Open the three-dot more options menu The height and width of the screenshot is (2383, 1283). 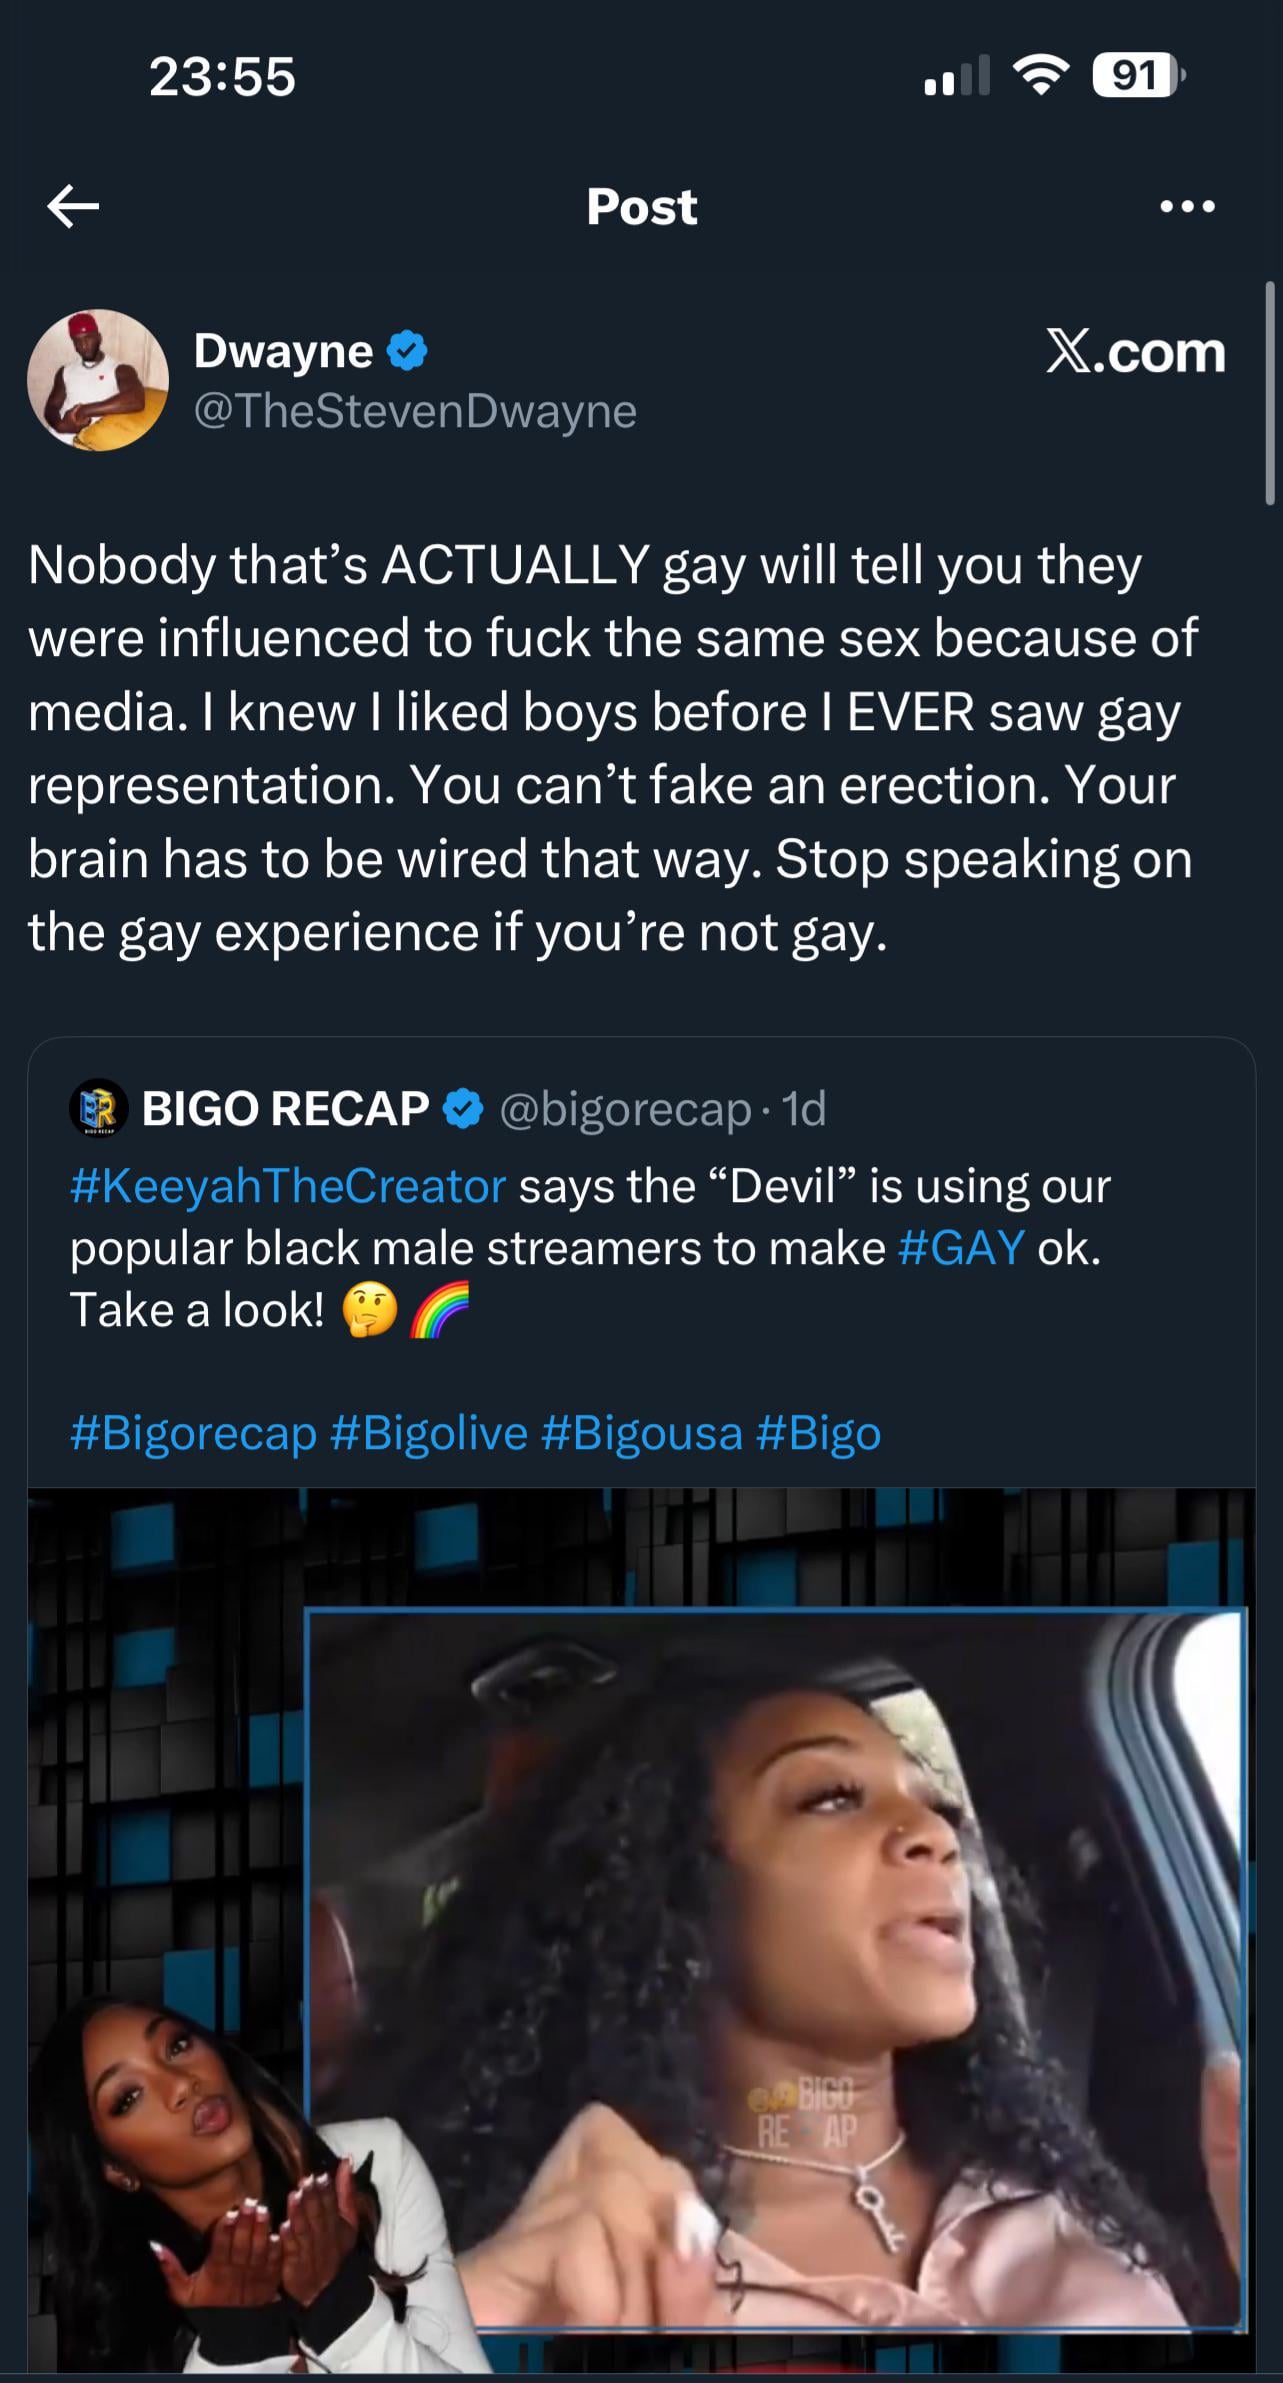click(1187, 207)
